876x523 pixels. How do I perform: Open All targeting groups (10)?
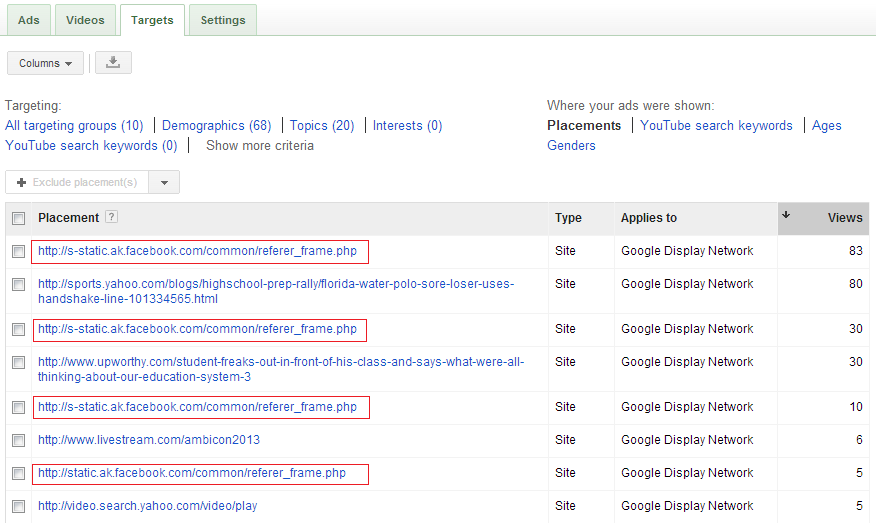coord(74,126)
